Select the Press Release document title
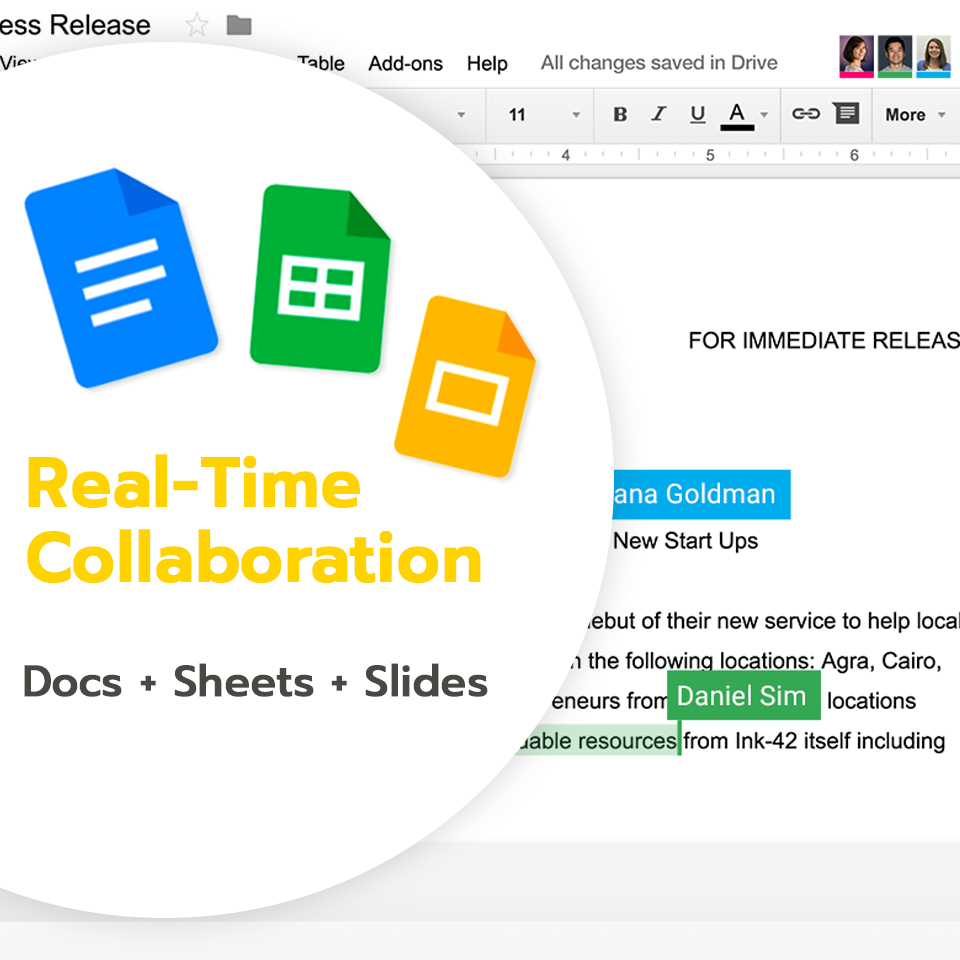Screen dimensions: 960x960 (x=75, y=25)
